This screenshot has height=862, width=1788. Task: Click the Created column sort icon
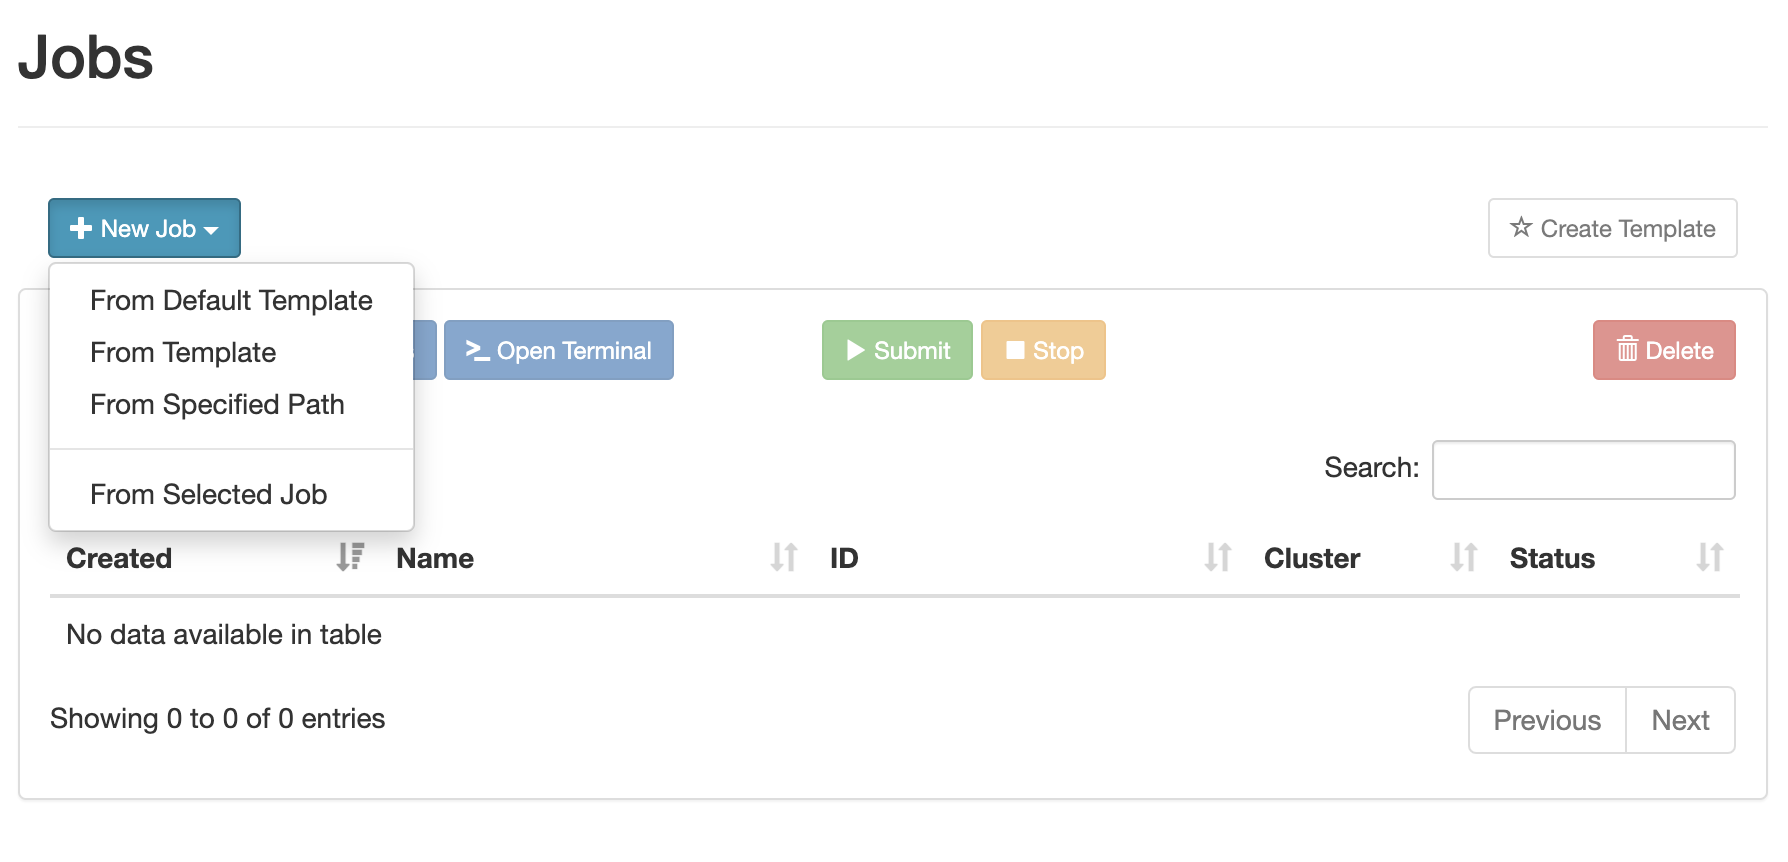tap(350, 557)
